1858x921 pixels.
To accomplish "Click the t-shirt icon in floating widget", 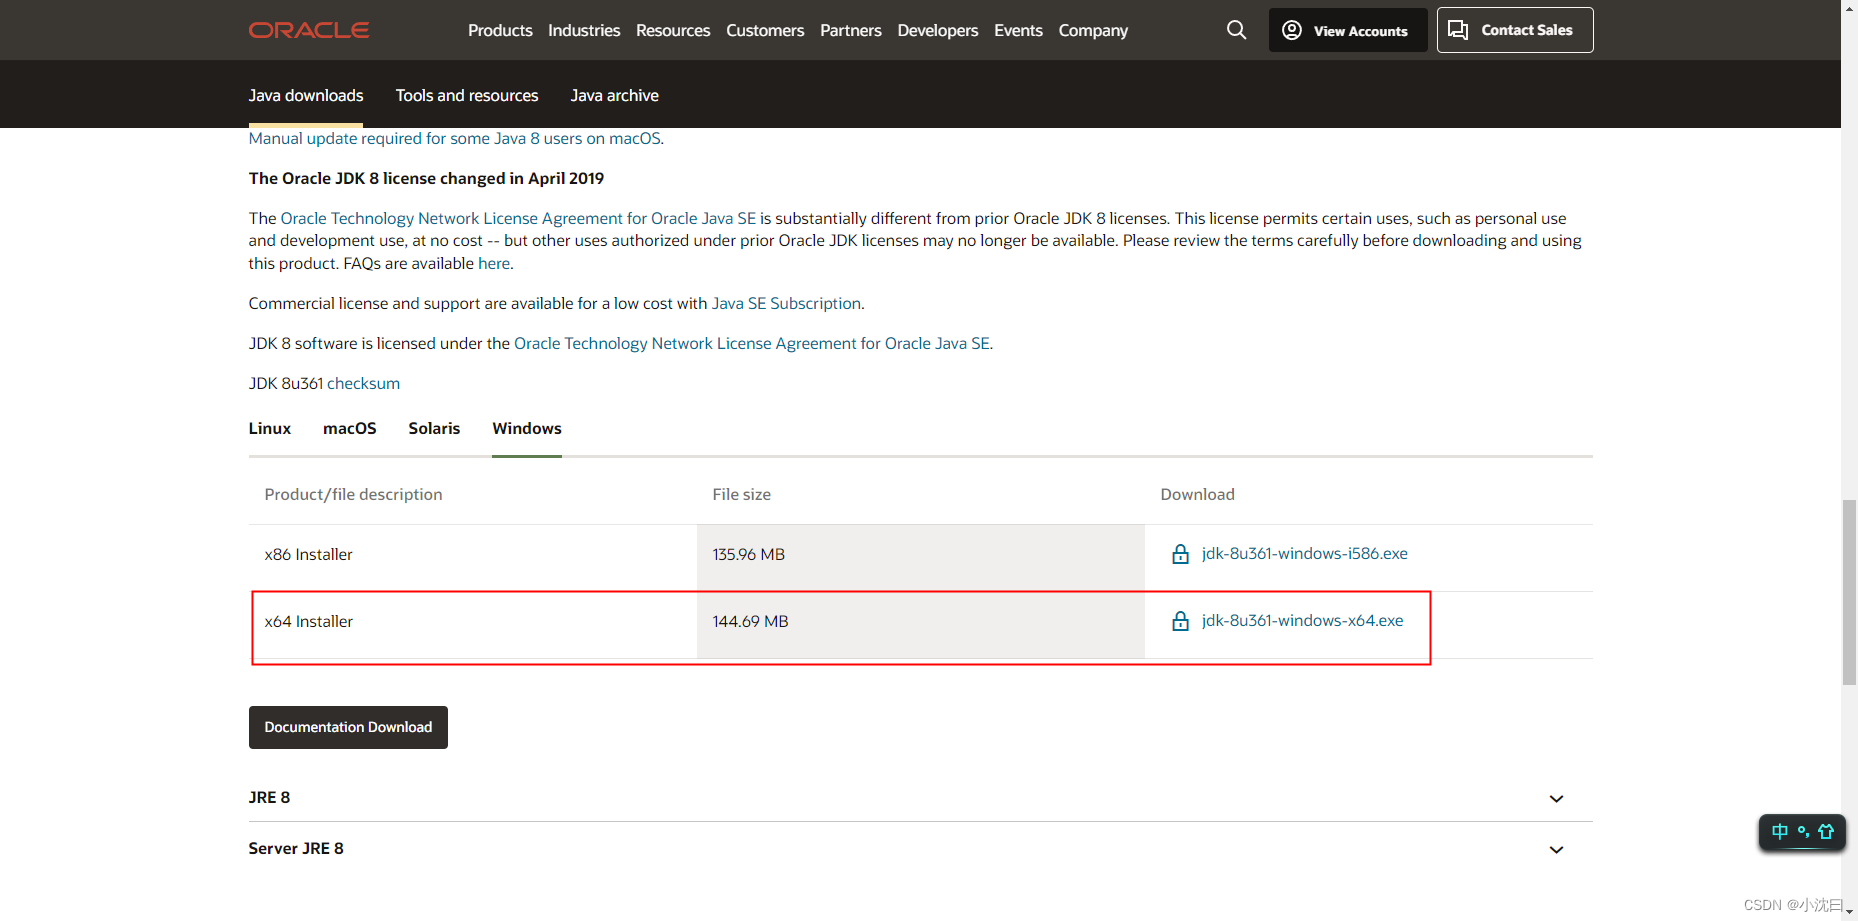I will tap(1826, 831).
